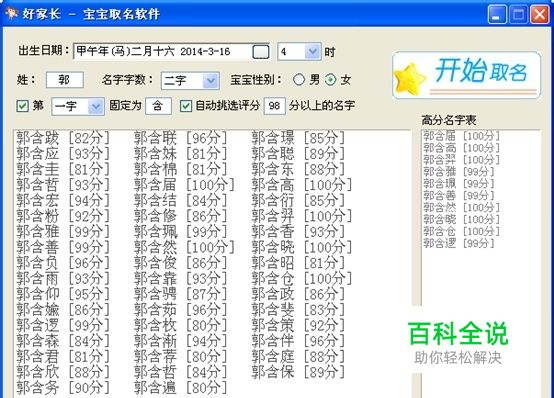Select 郭含雅 [99分] in main results list
Viewport: 554px width, 398px height.
click(63, 232)
